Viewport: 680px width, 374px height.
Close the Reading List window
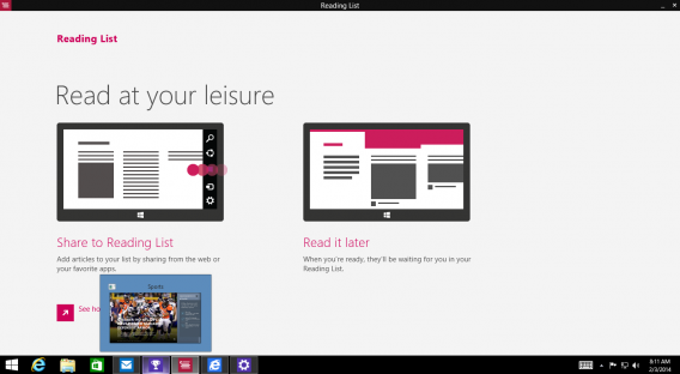click(674, 5)
